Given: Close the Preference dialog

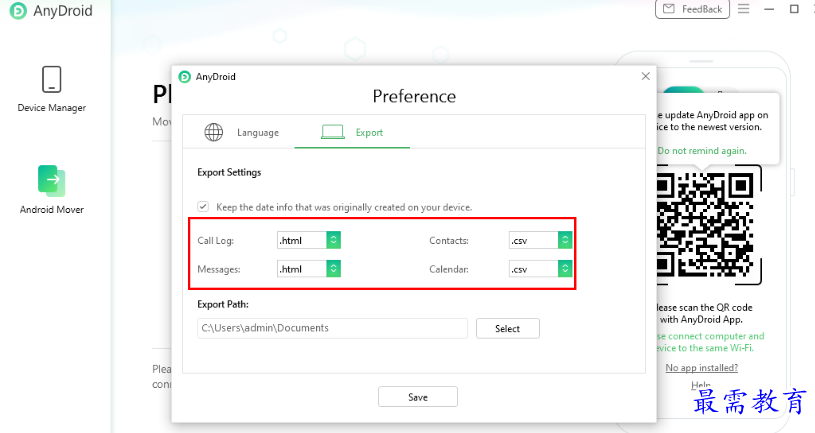Looking at the screenshot, I should coord(646,76).
